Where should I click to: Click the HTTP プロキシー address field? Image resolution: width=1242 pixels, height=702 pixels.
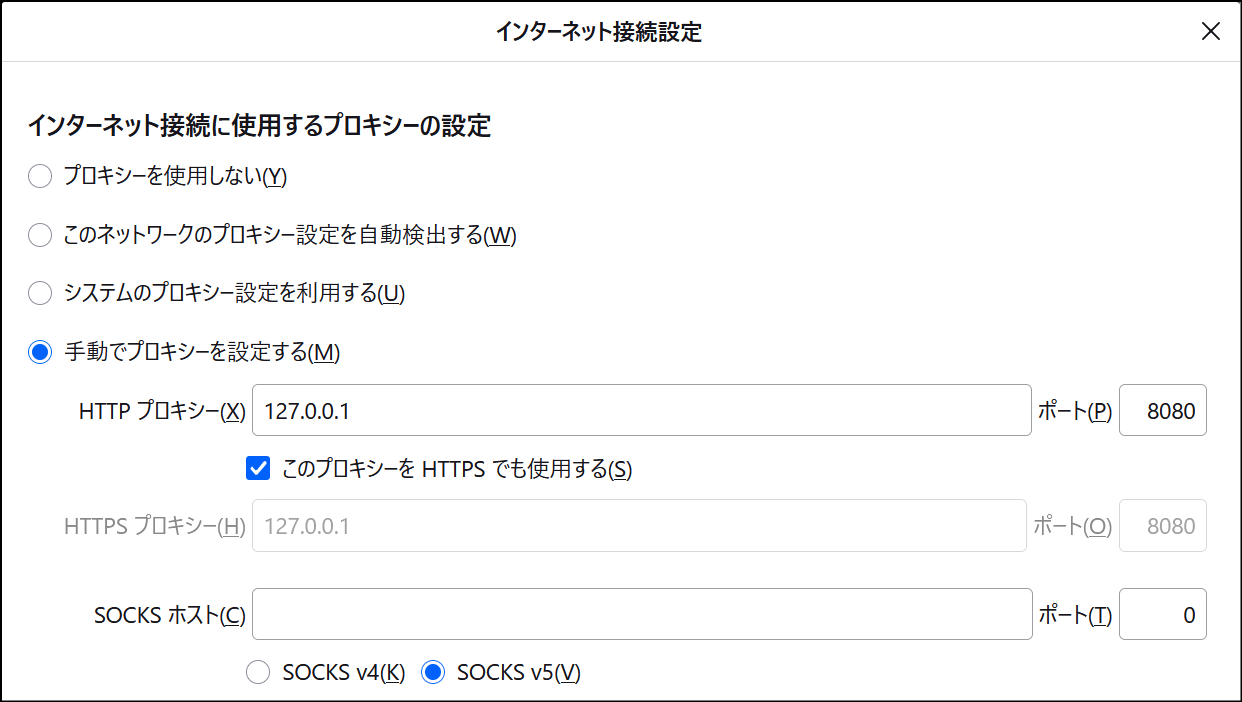click(x=641, y=410)
